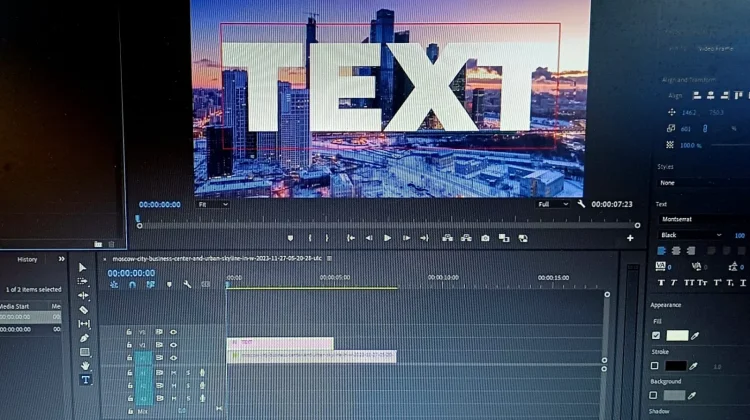This screenshot has height=420, width=750.
Task: Toggle lock on the top video track
Action: (x=129, y=332)
